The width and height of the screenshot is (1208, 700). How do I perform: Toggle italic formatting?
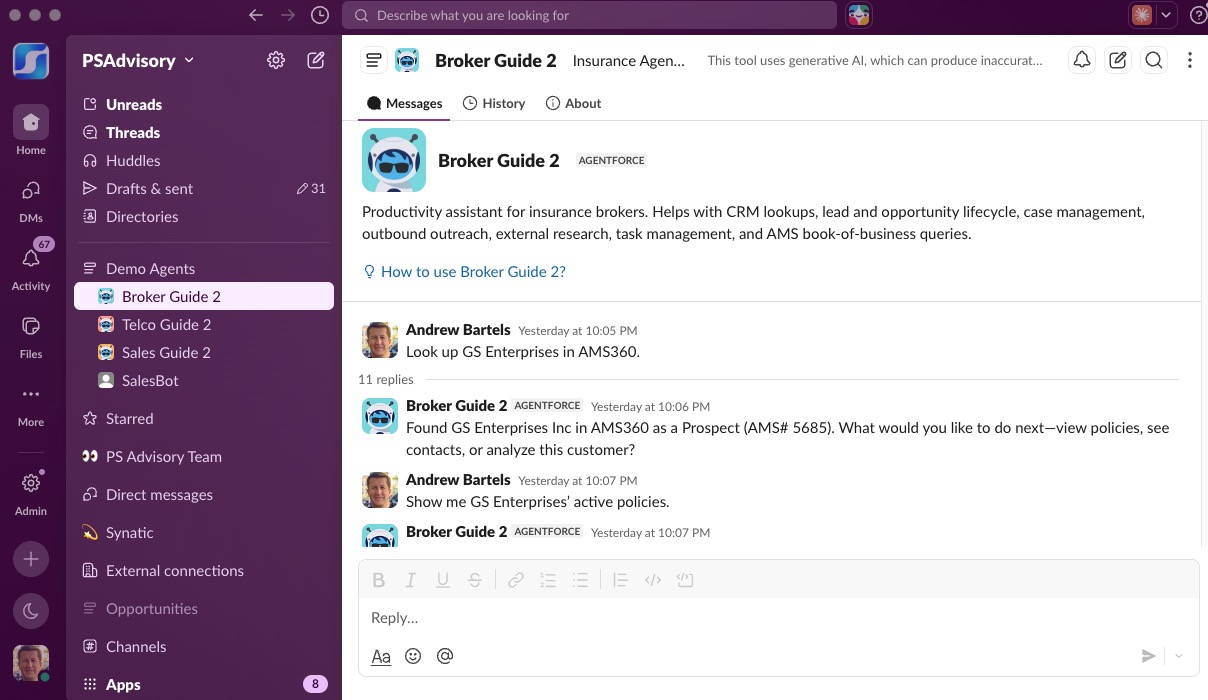tap(410, 580)
